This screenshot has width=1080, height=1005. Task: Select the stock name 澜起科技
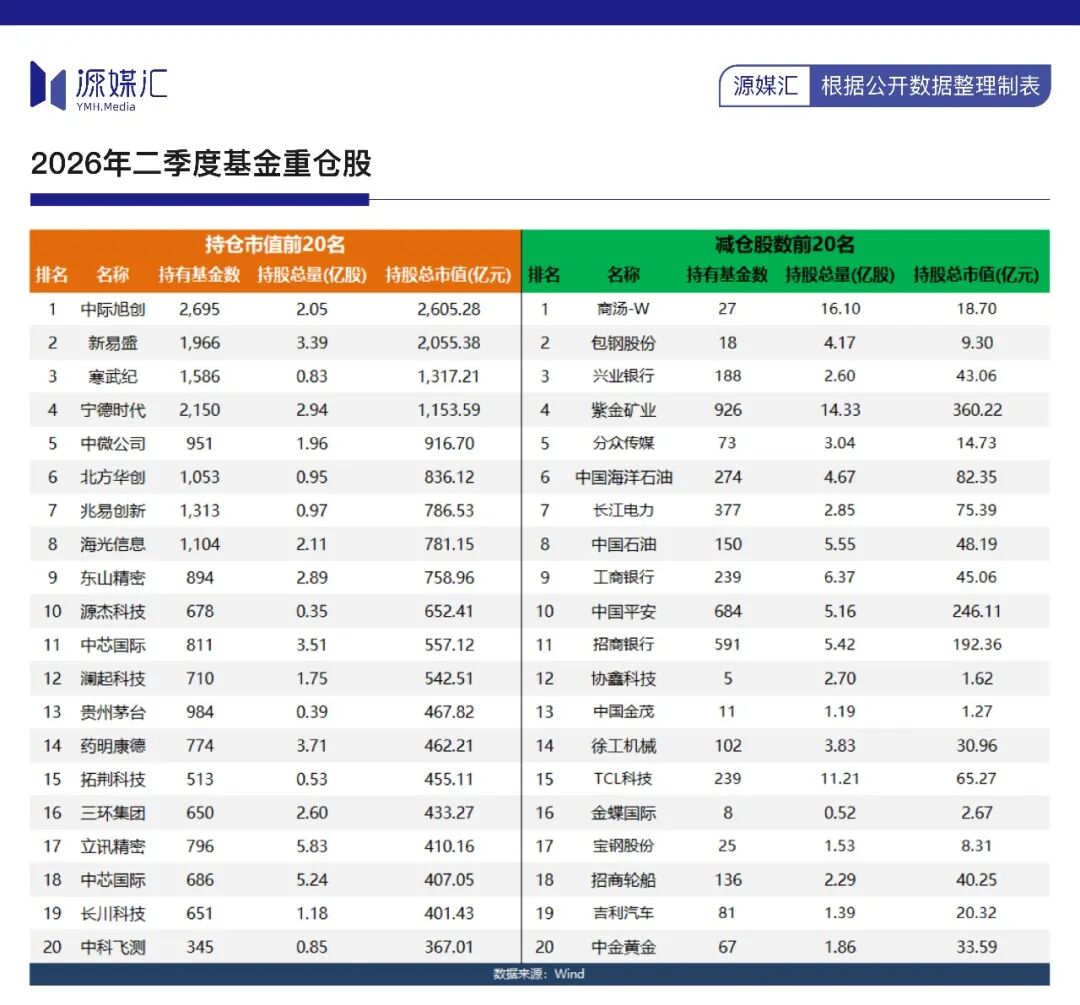113,679
